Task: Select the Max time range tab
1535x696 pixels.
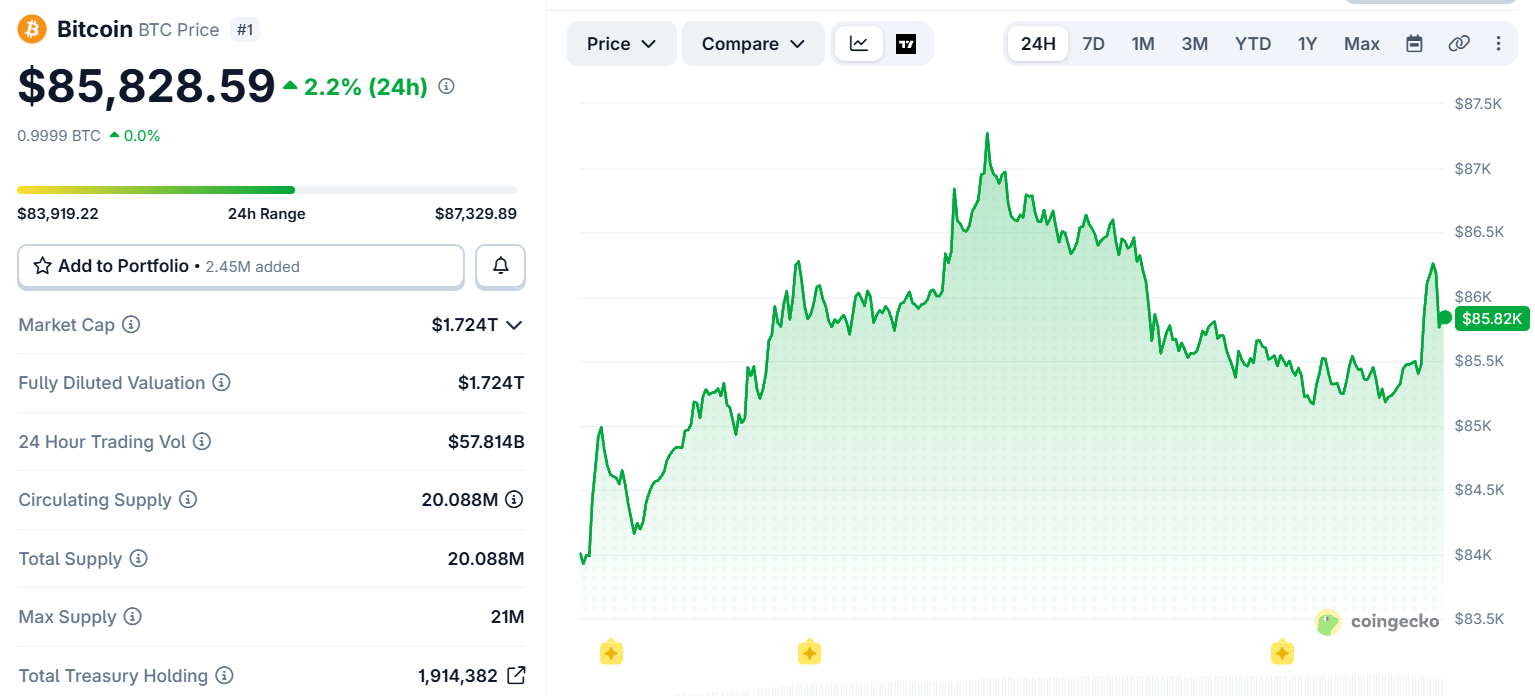Action: [1362, 44]
